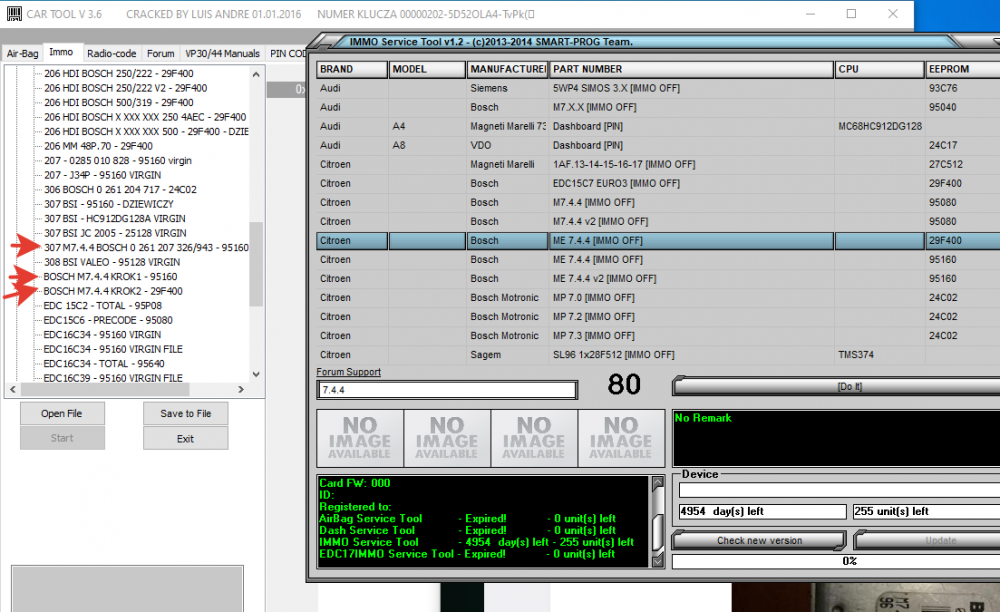Click the right arrow of the ECU list horizontal scrollbar
1000x612 pixels.
pyautogui.click(x=241, y=389)
